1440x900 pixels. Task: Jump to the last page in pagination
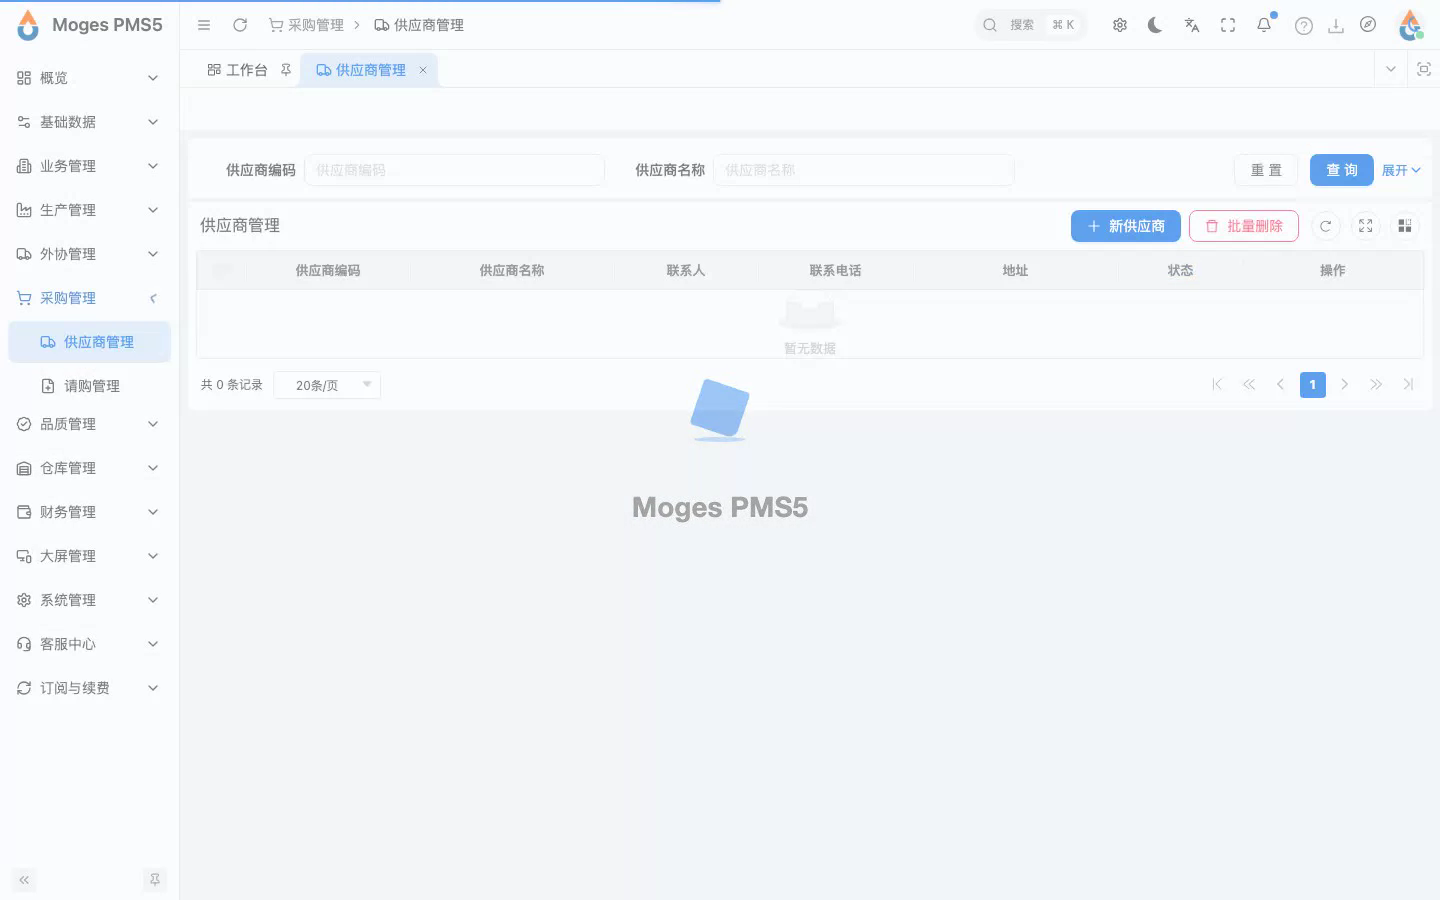(1409, 385)
